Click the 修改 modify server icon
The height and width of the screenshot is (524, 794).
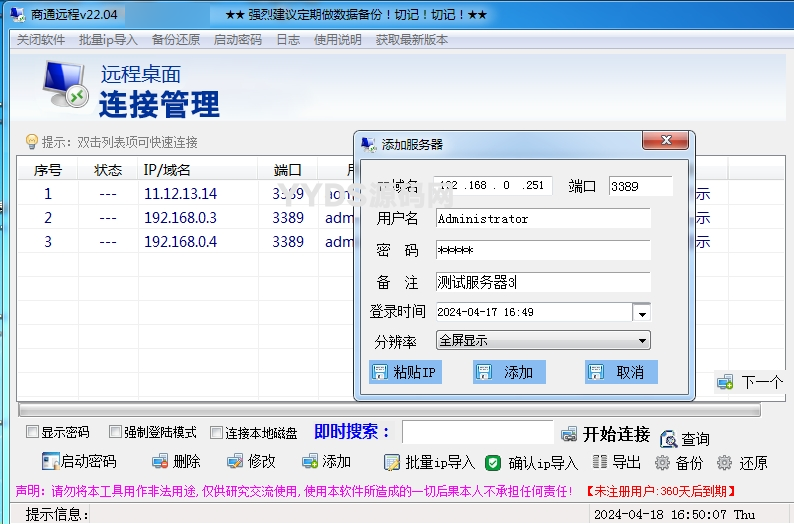click(235, 462)
